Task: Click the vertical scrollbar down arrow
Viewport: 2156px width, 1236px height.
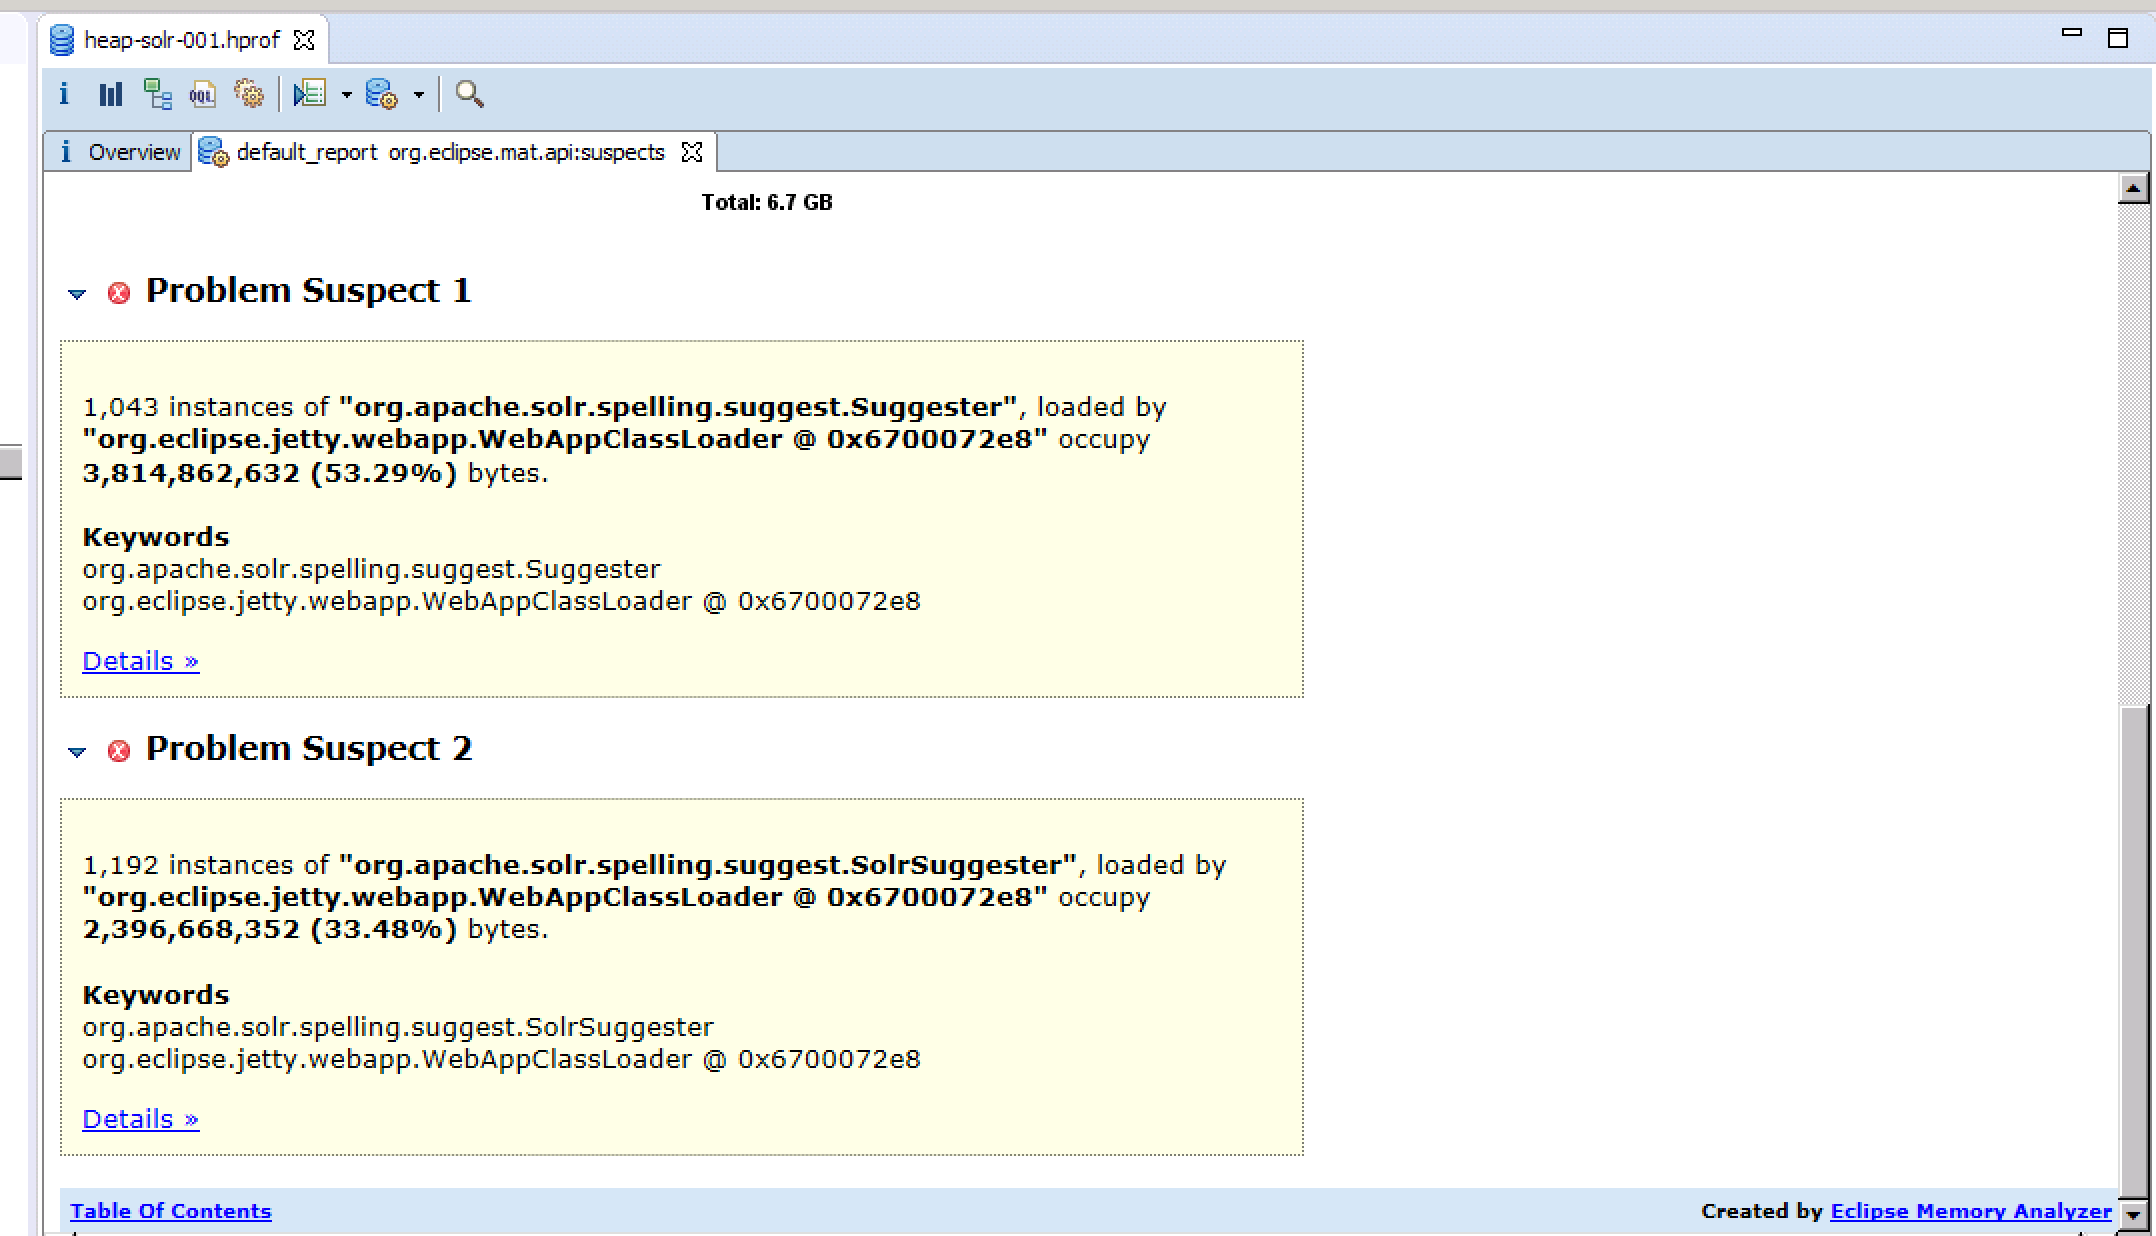Action: coord(2133,1215)
